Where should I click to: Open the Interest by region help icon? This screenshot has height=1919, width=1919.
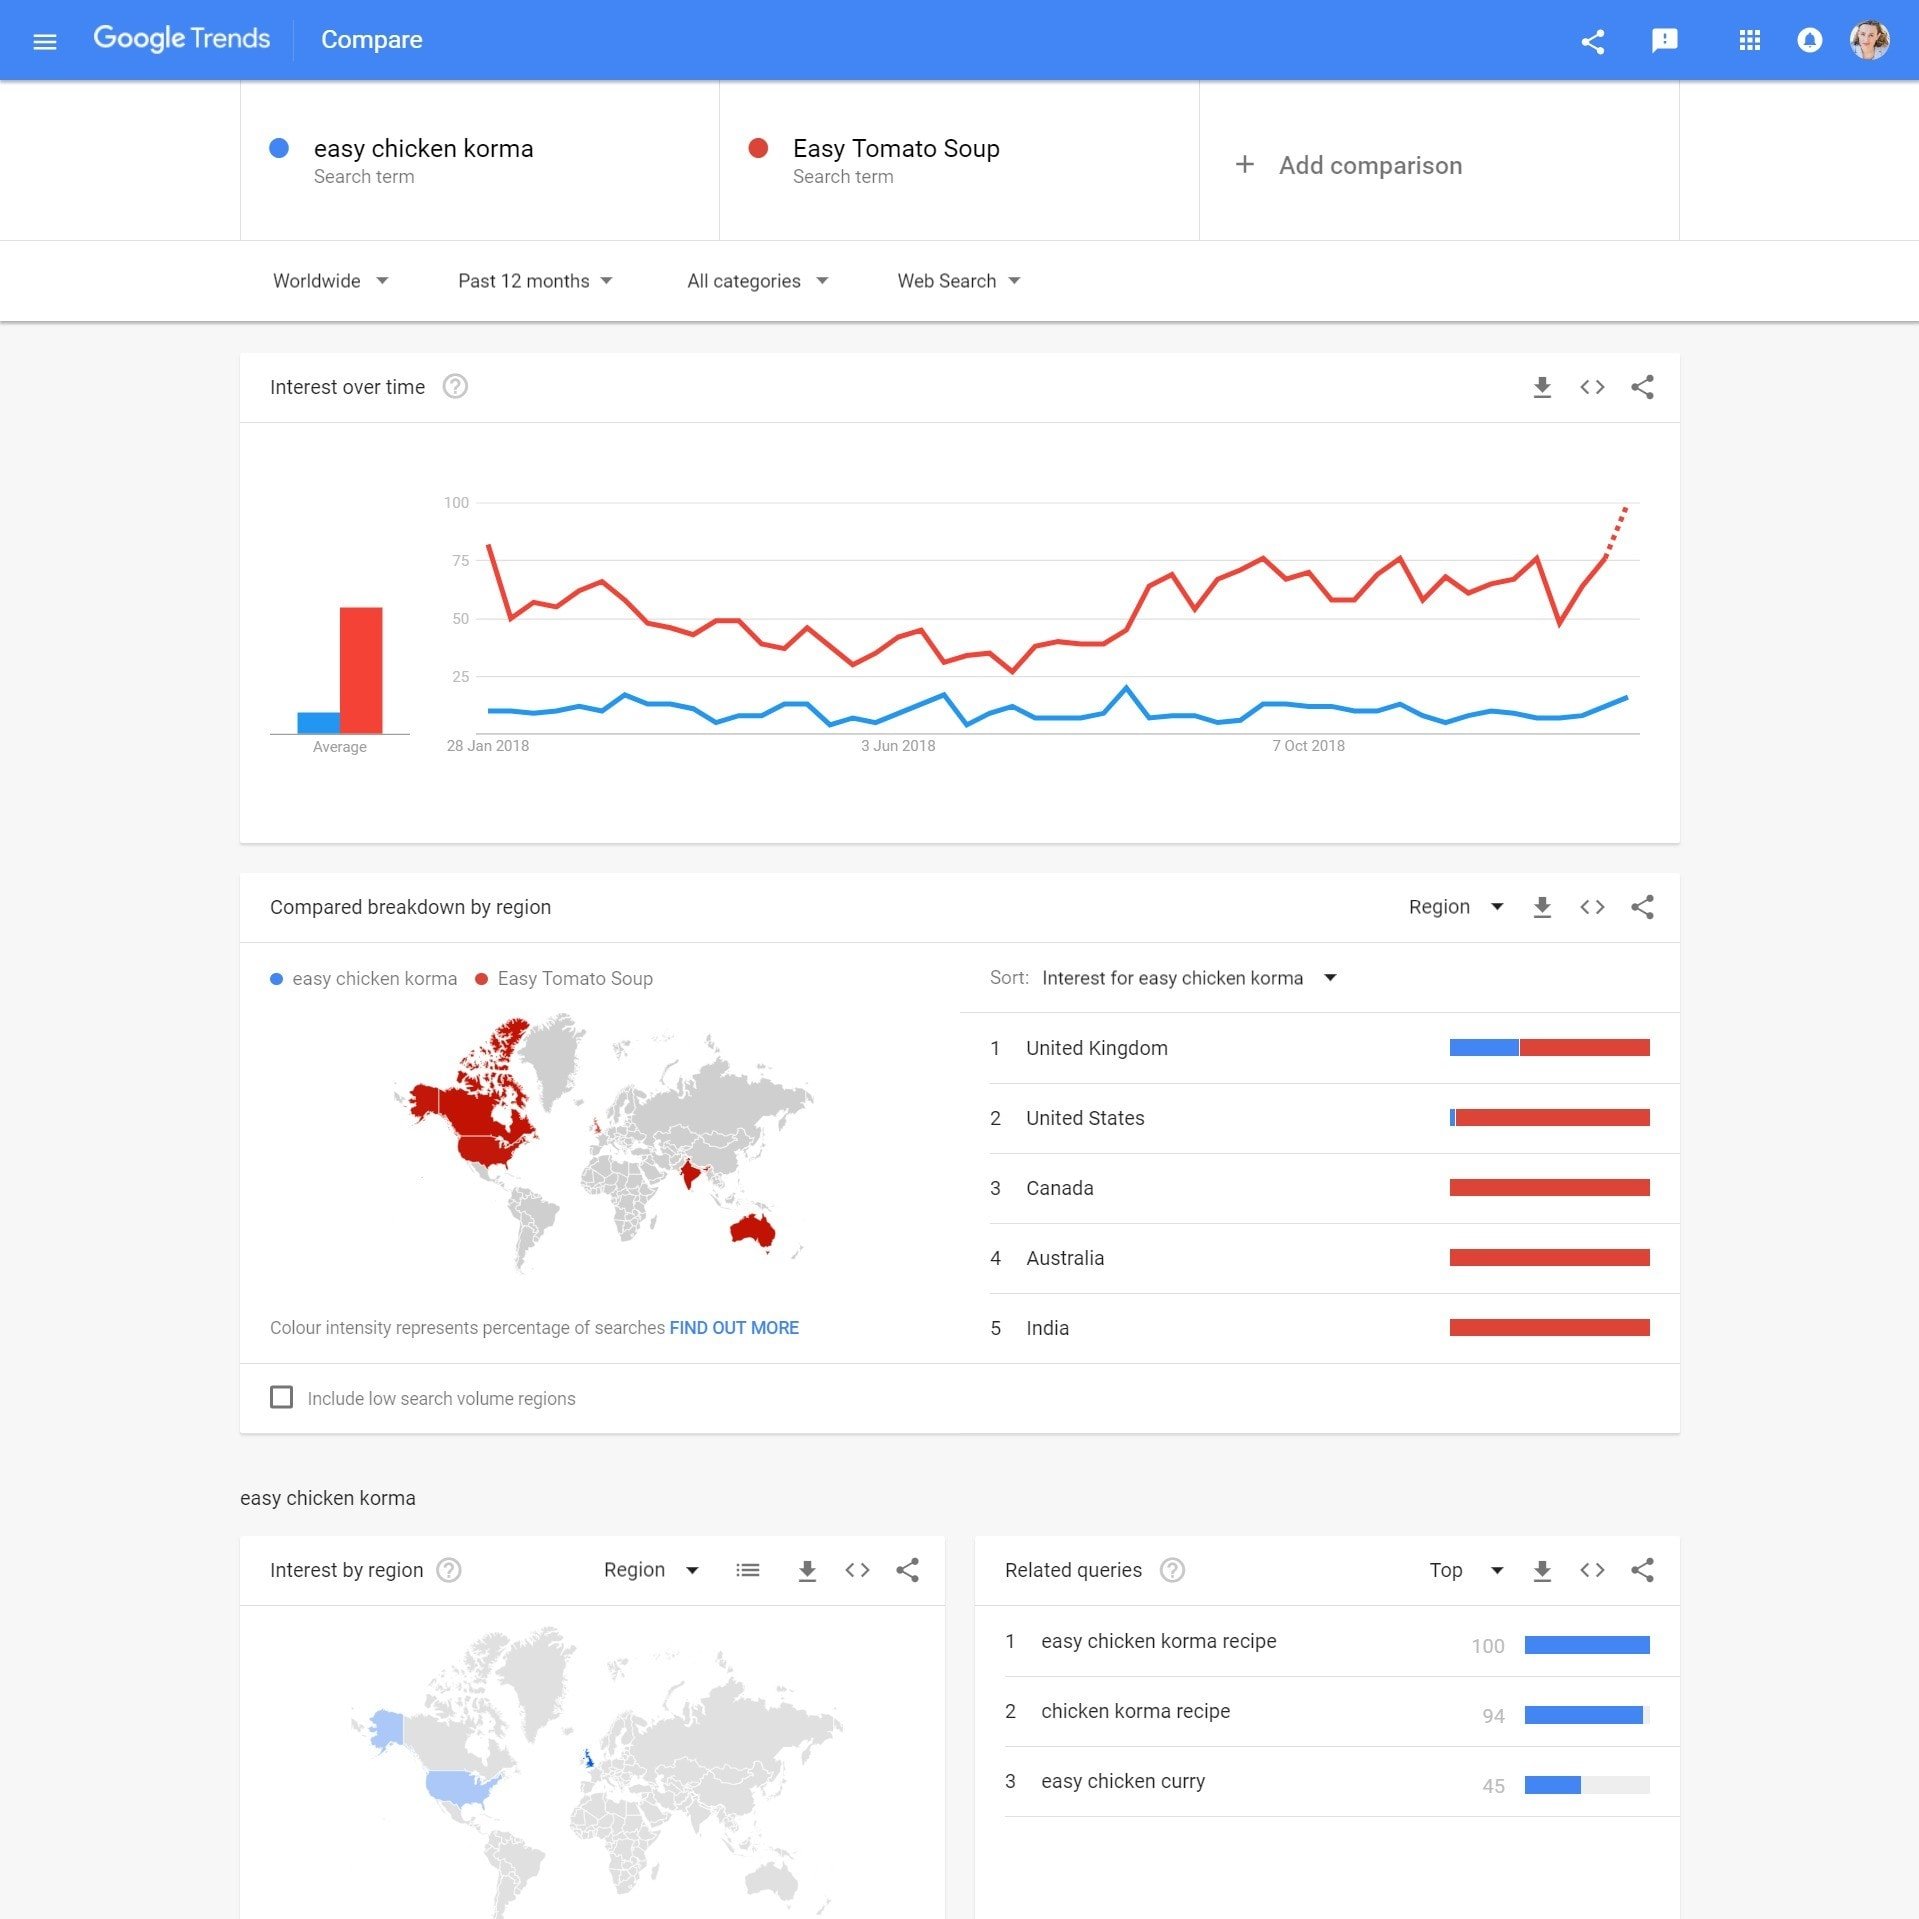[449, 1570]
